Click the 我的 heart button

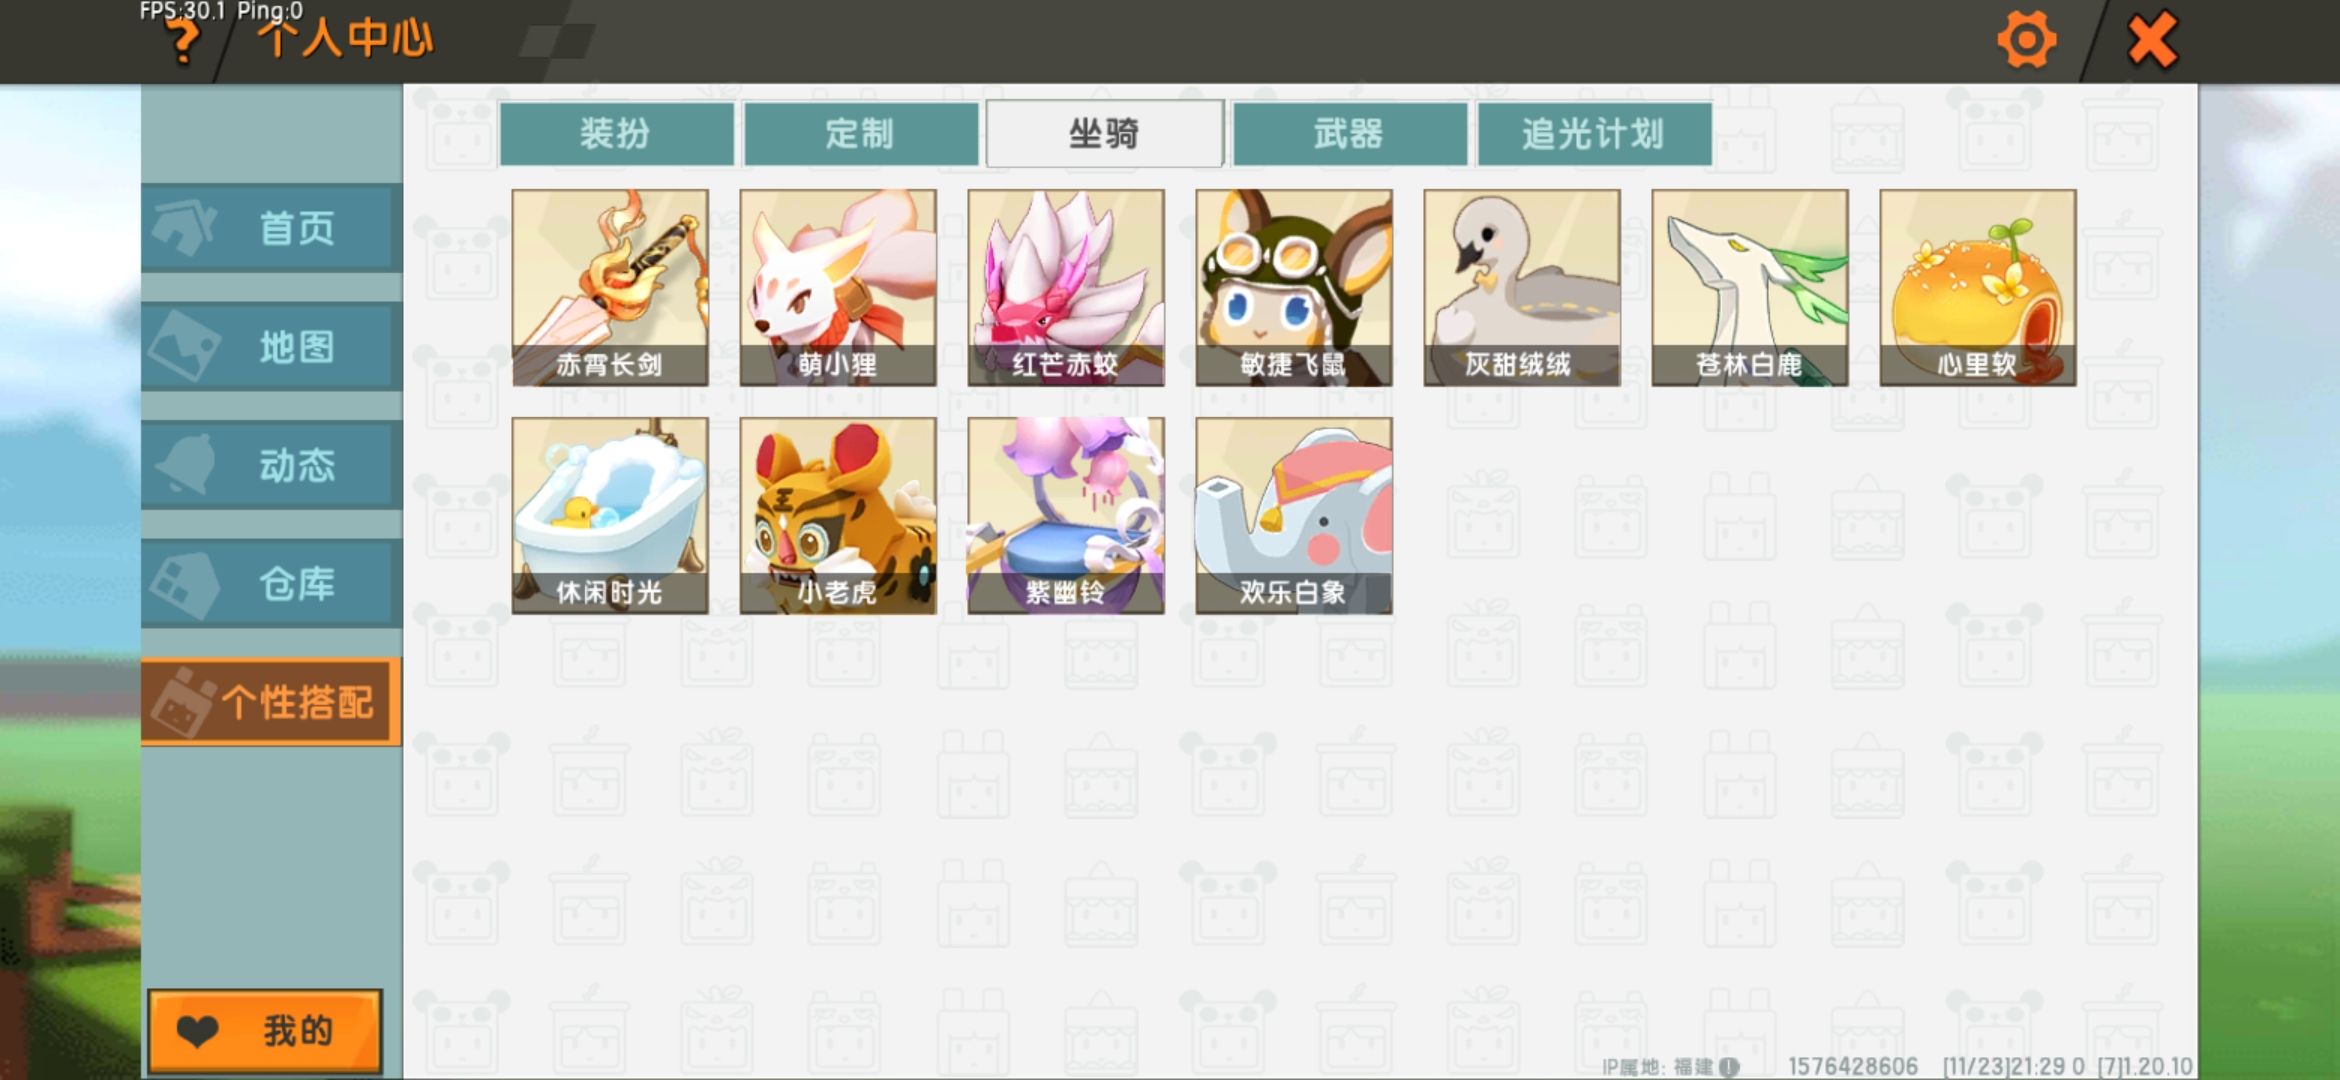pos(265,1031)
